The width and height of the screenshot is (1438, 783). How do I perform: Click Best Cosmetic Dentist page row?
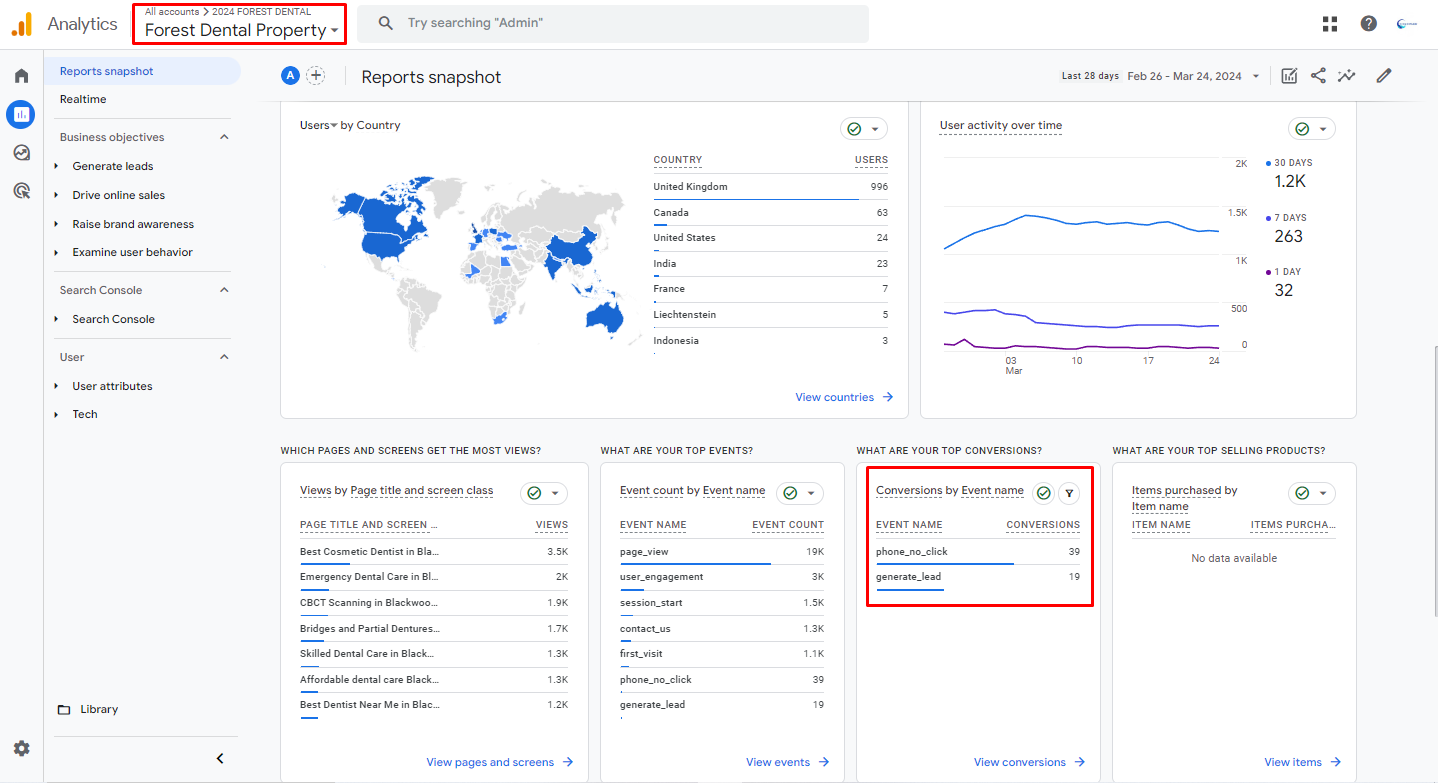click(x=434, y=552)
